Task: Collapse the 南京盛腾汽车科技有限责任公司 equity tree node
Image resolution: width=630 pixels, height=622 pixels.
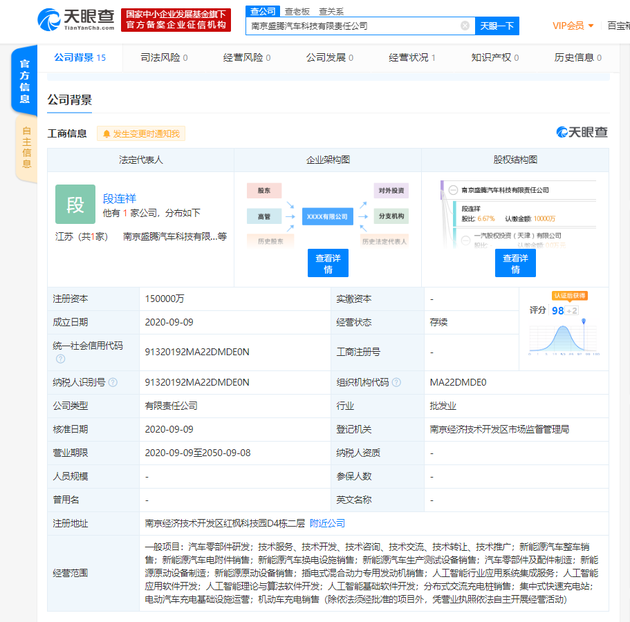Action: [x=453, y=190]
